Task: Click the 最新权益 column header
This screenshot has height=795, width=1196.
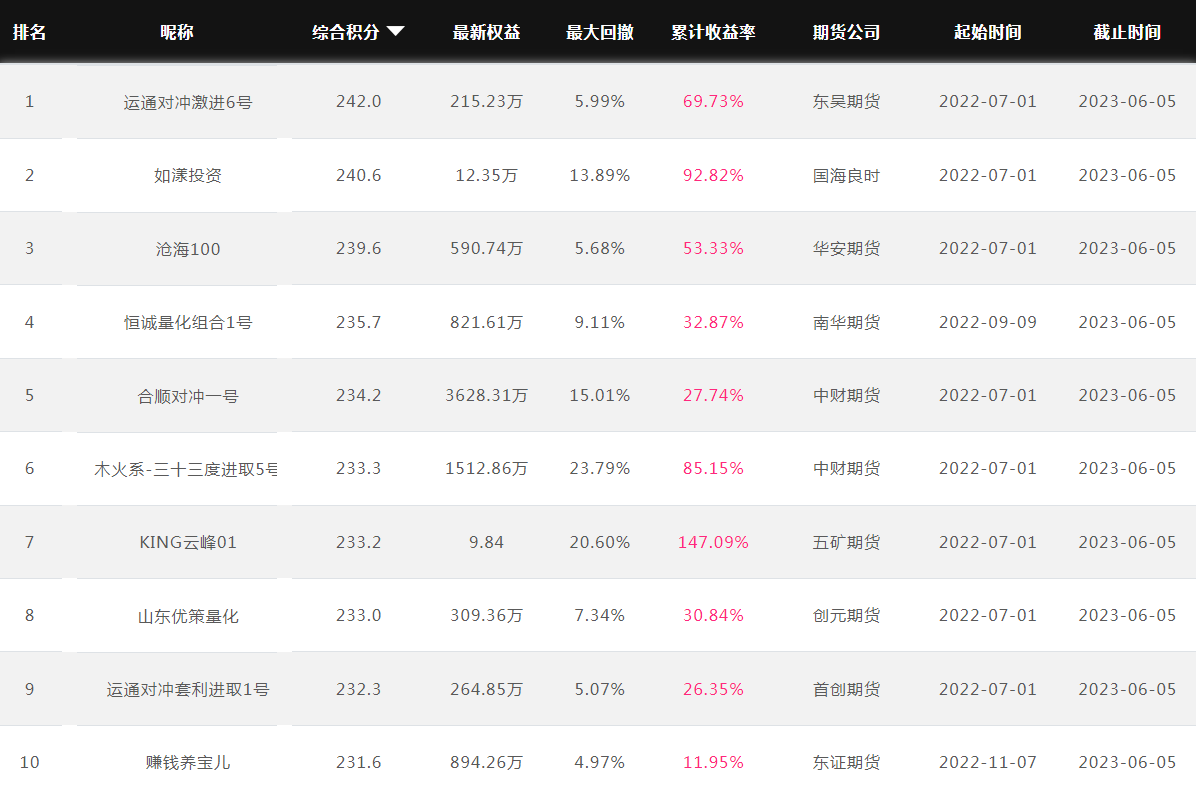Action: pyautogui.click(x=487, y=32)
